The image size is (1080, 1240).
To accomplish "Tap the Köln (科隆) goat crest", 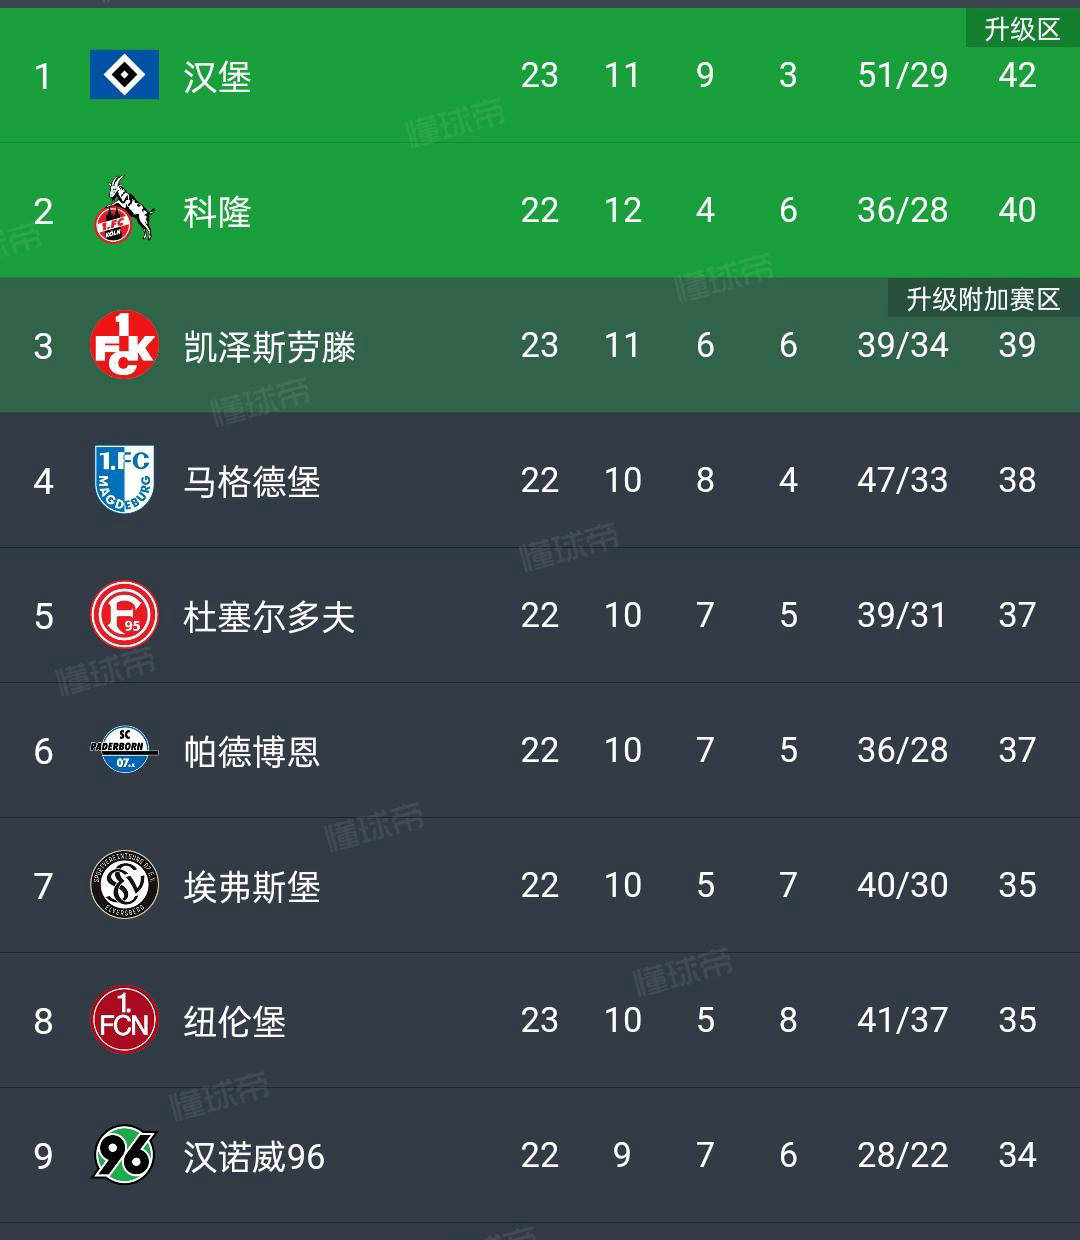I will click(124, 210).
